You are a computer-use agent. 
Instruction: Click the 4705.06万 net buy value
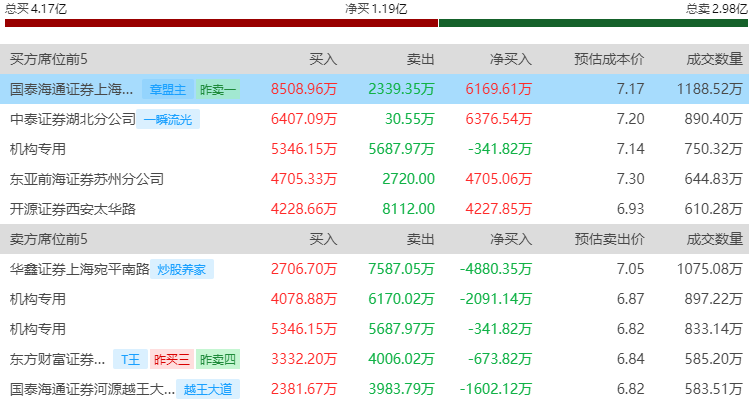pyautogui.click(x=498, y=179)
